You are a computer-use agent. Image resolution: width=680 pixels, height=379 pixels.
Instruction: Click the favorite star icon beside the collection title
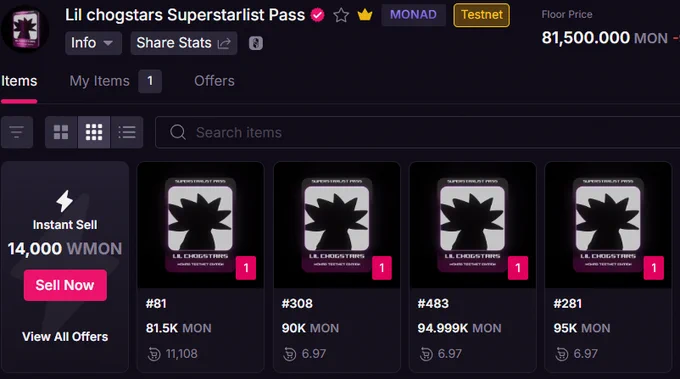(x=341, y=15)
